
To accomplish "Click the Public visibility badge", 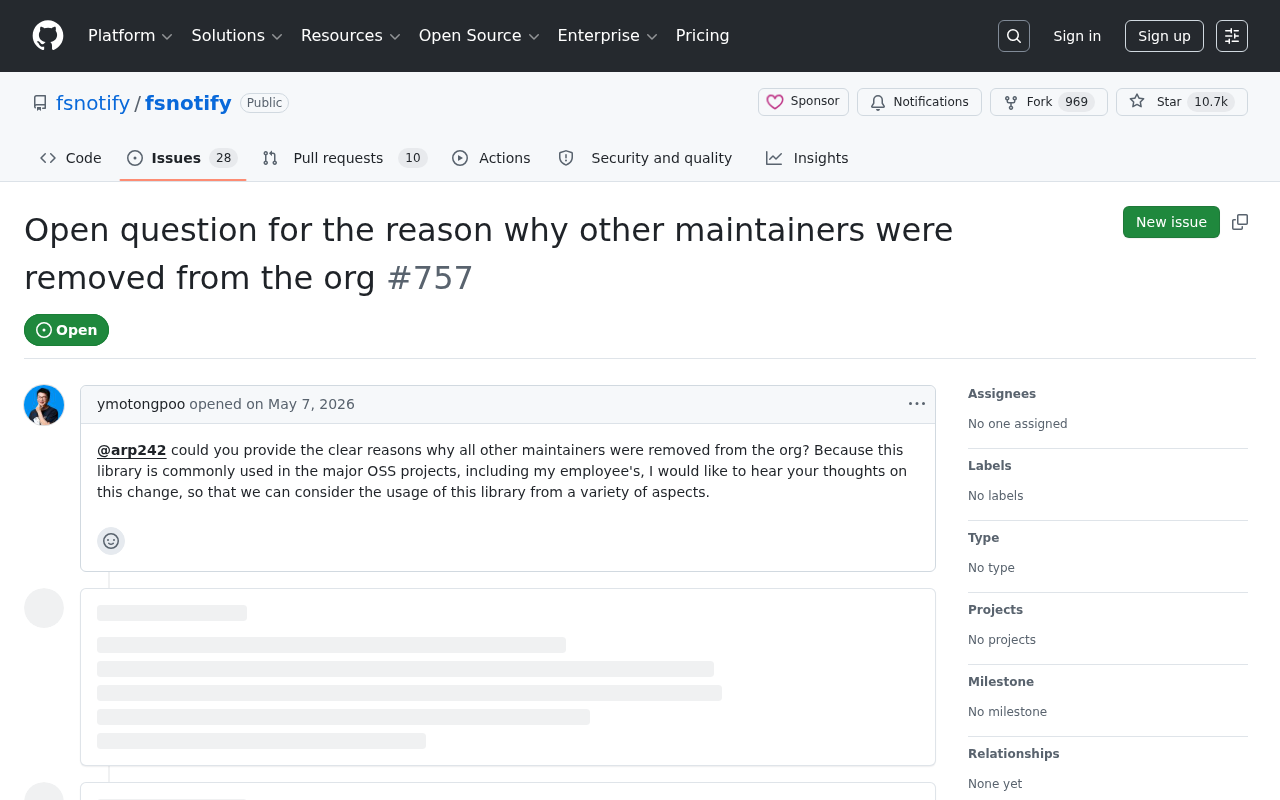I will pyautogui.click(x=264, y=103).
